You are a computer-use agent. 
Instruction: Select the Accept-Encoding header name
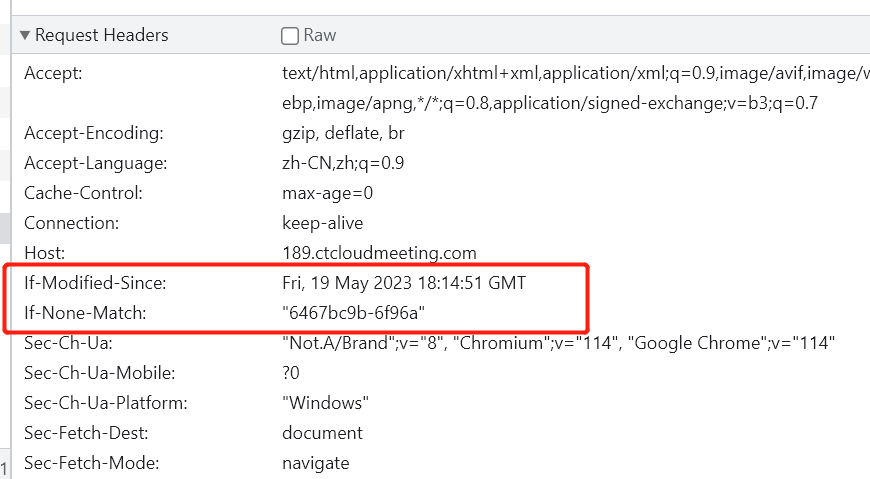click(94, 133)
